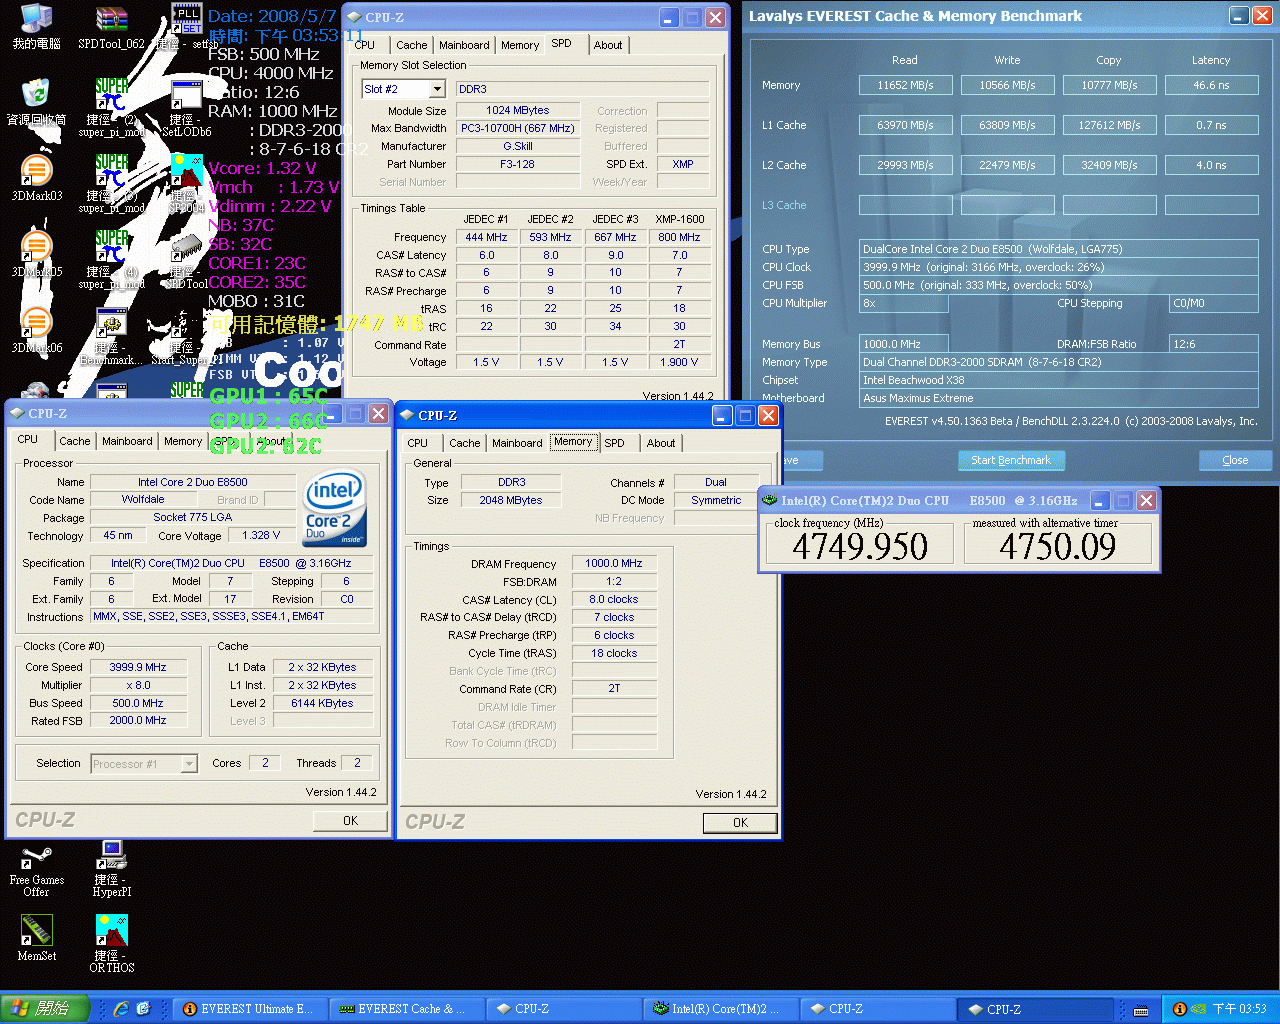Click OK in the memory timings CPU-Z window

[x=740, y=823]
